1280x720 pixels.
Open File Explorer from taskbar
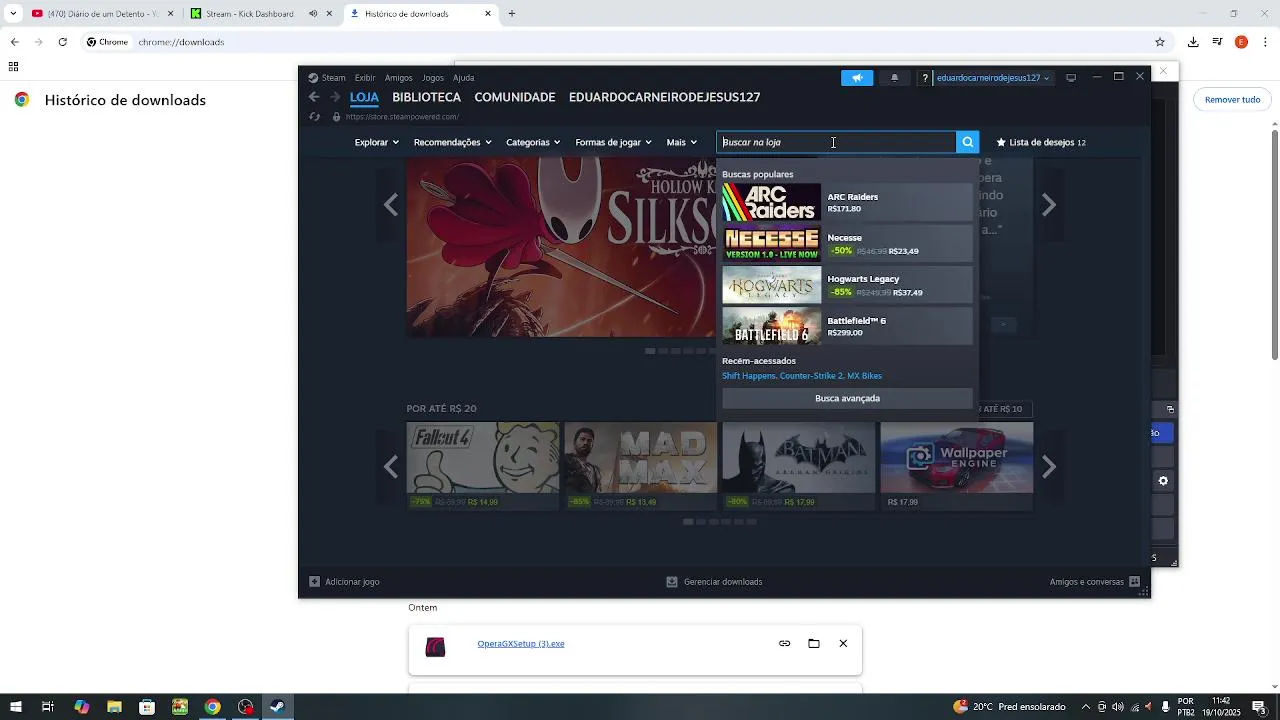114,707
